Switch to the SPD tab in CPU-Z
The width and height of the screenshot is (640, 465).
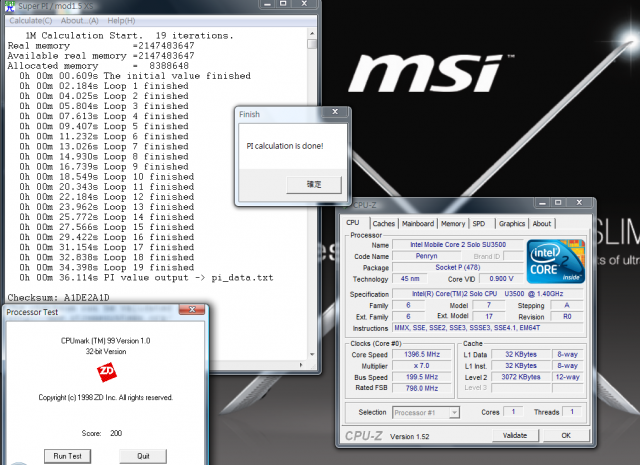click(479, 224)
